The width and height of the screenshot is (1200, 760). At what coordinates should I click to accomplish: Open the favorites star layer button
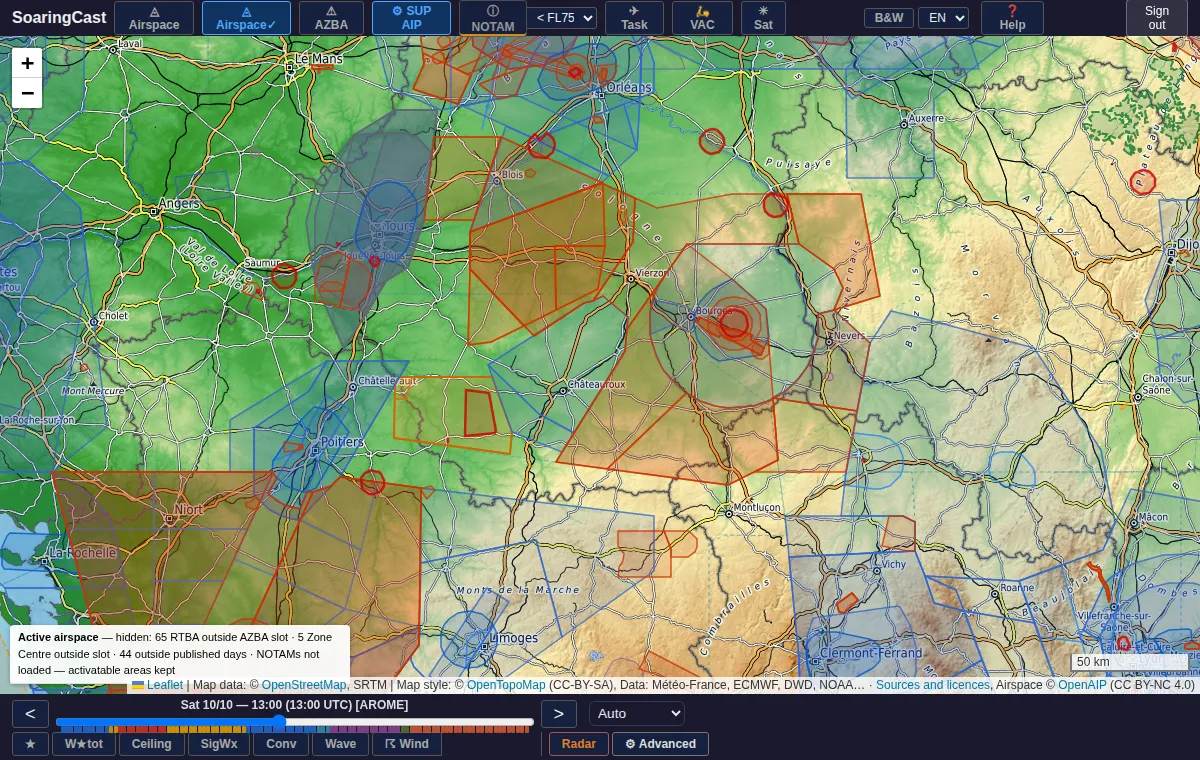(x=30, y=744)
